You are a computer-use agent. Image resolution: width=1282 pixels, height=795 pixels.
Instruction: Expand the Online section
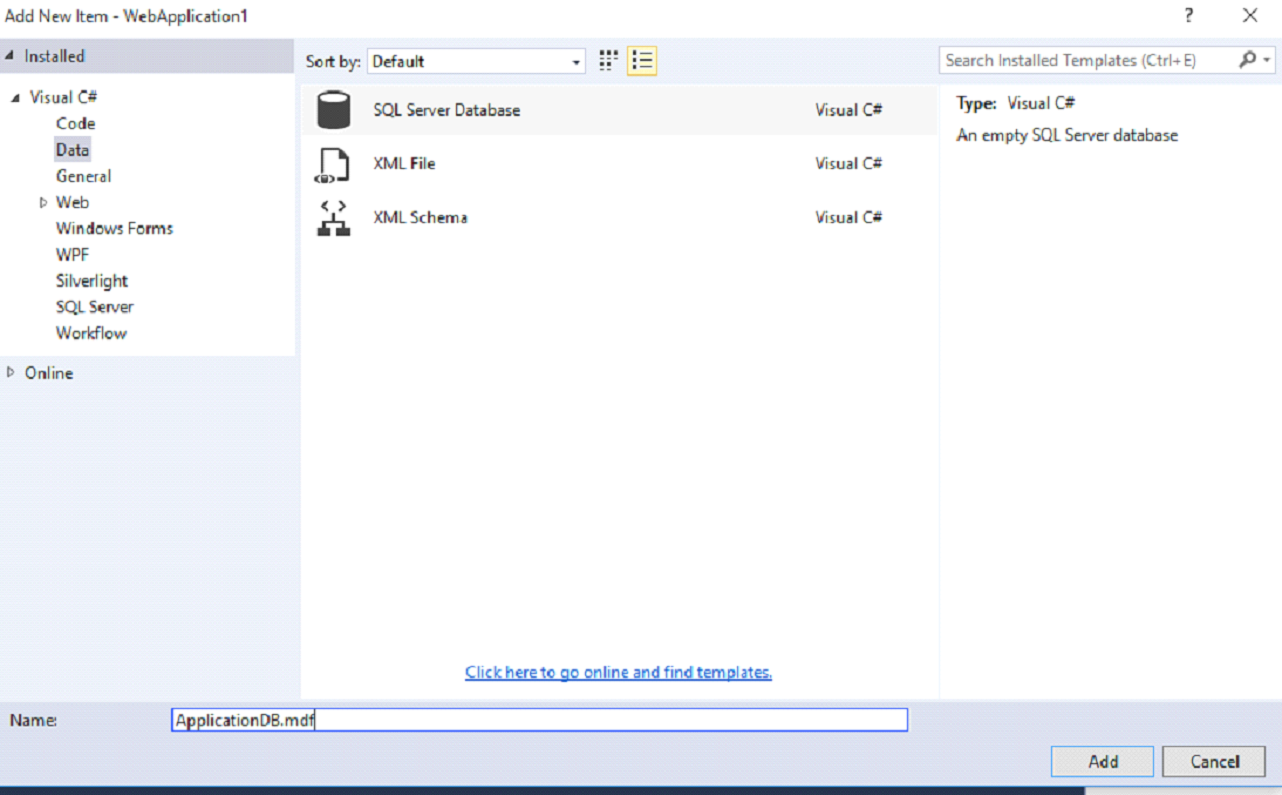coord(14,372)
